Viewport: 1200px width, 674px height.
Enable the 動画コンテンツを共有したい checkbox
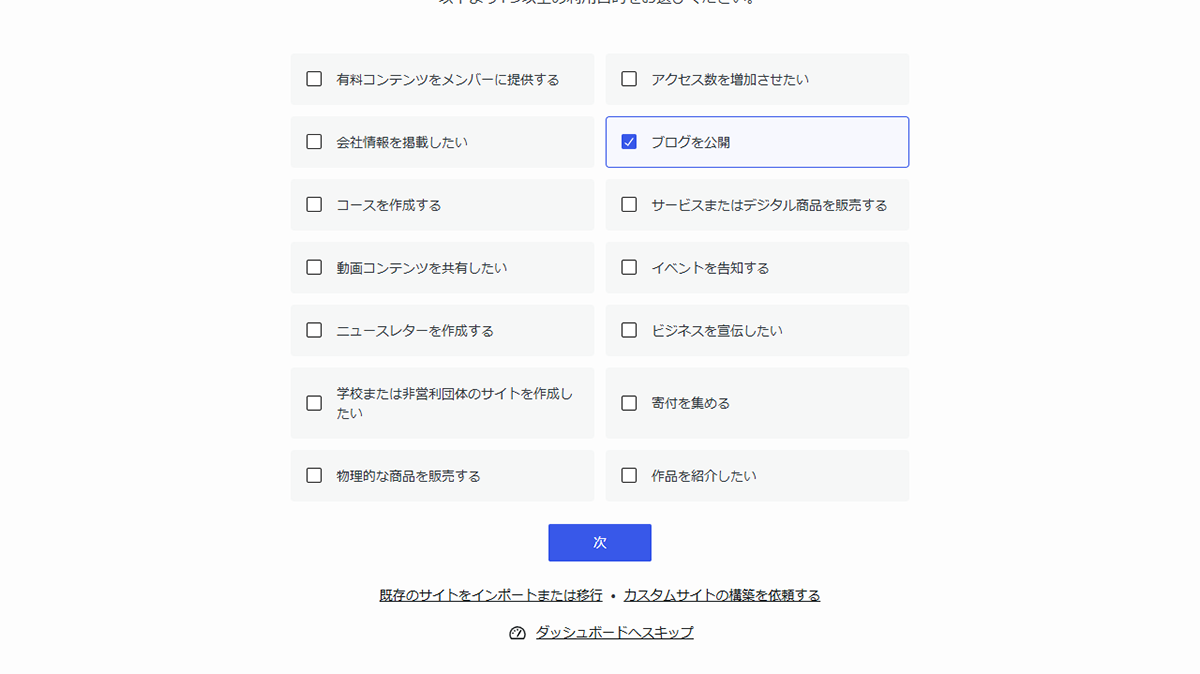[x=314, y=267]
